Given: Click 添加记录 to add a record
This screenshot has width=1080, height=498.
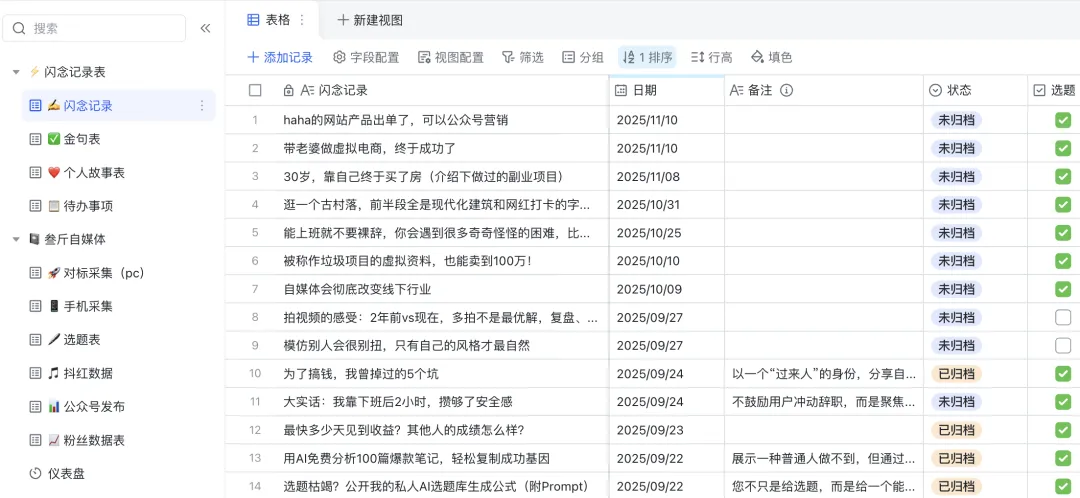Looking at the screenshot, I should point(280,57).
